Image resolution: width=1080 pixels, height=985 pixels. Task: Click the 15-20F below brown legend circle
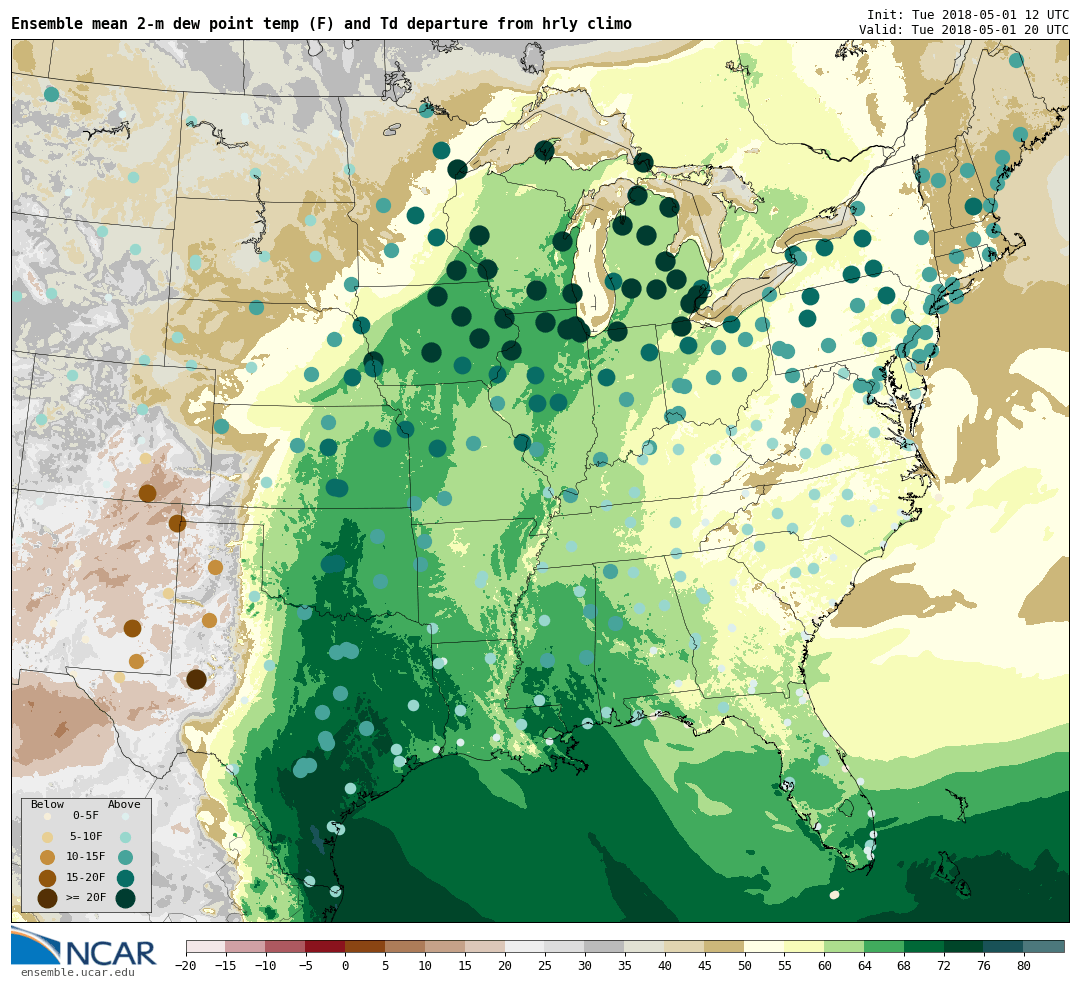pyautogui.click(x=48, y=878)
